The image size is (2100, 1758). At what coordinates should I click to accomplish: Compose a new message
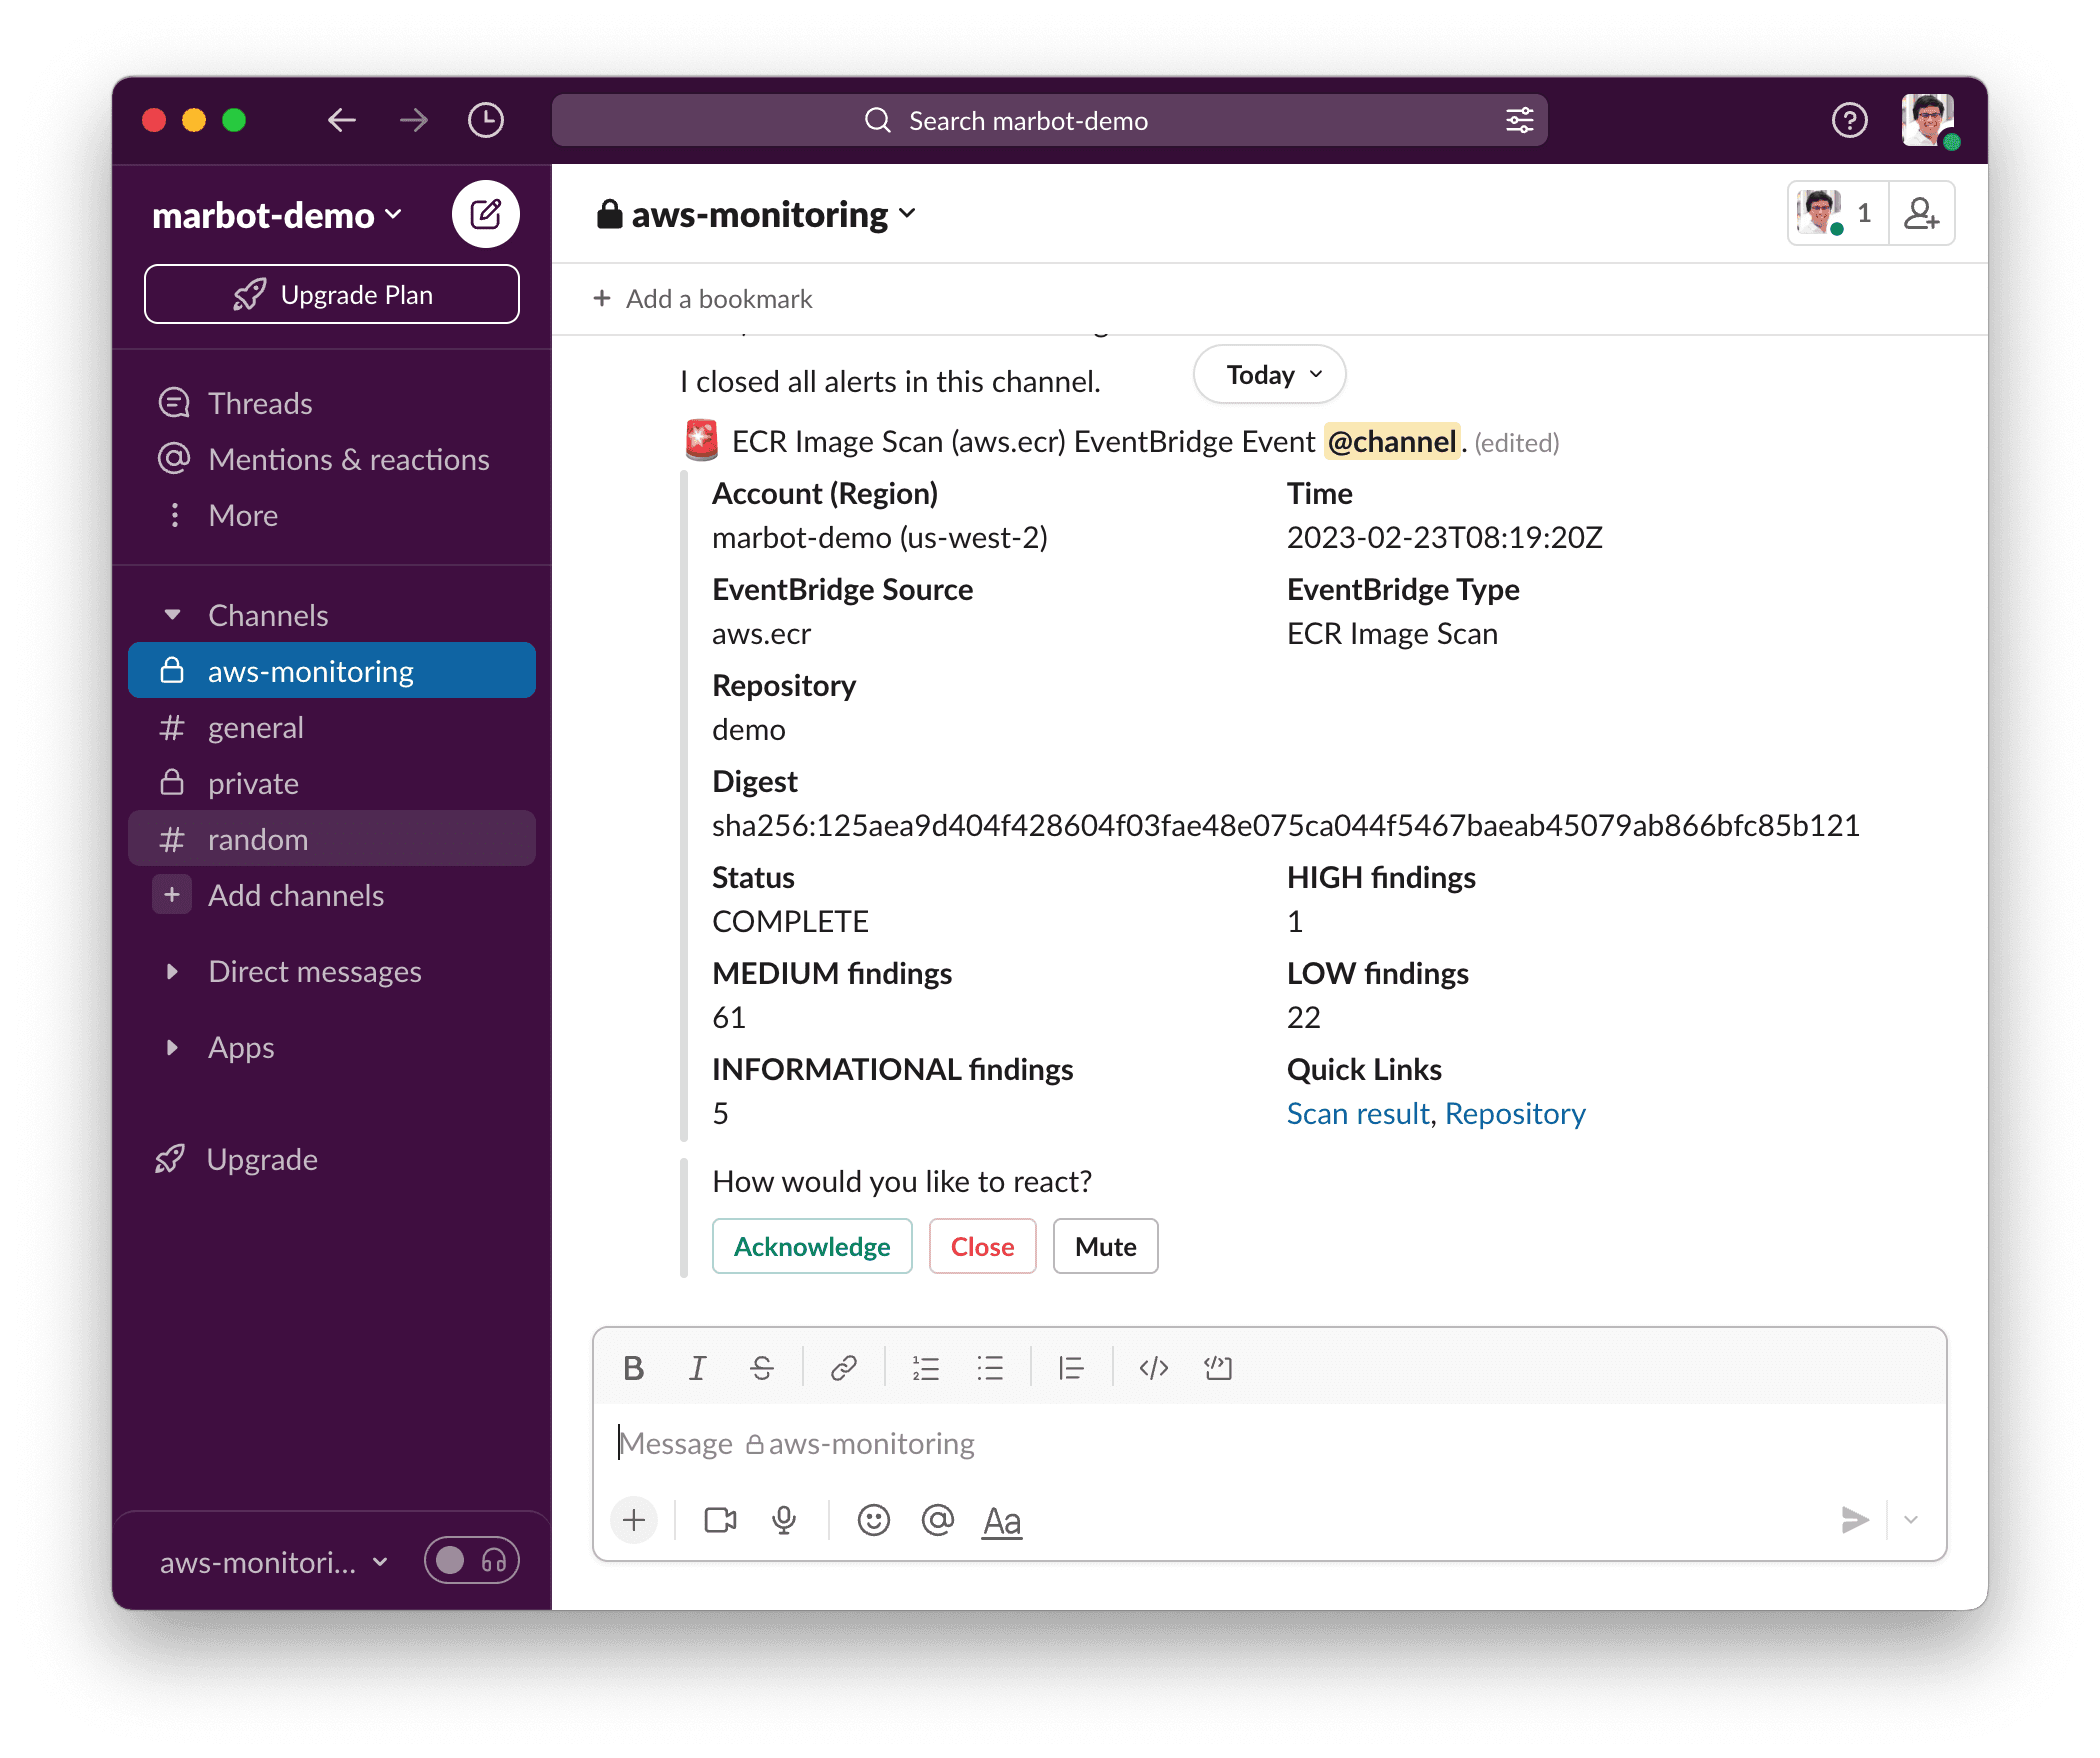coord(485,214)
